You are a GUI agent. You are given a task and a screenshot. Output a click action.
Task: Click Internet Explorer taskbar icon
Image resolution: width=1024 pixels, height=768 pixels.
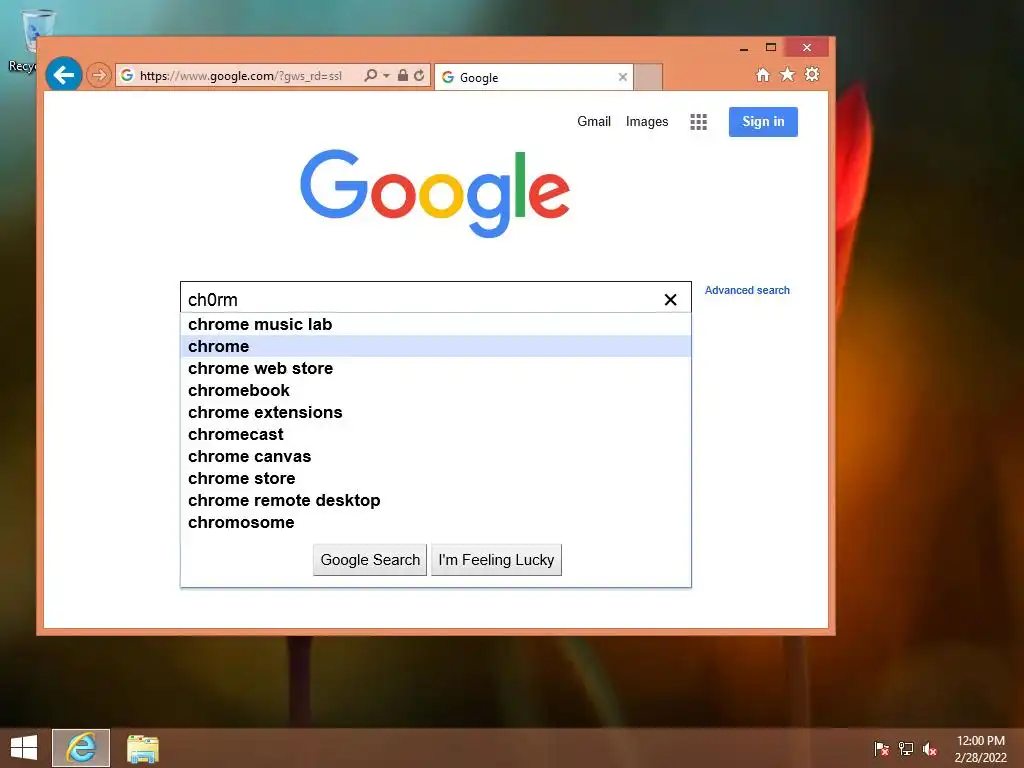click(81, 748)
